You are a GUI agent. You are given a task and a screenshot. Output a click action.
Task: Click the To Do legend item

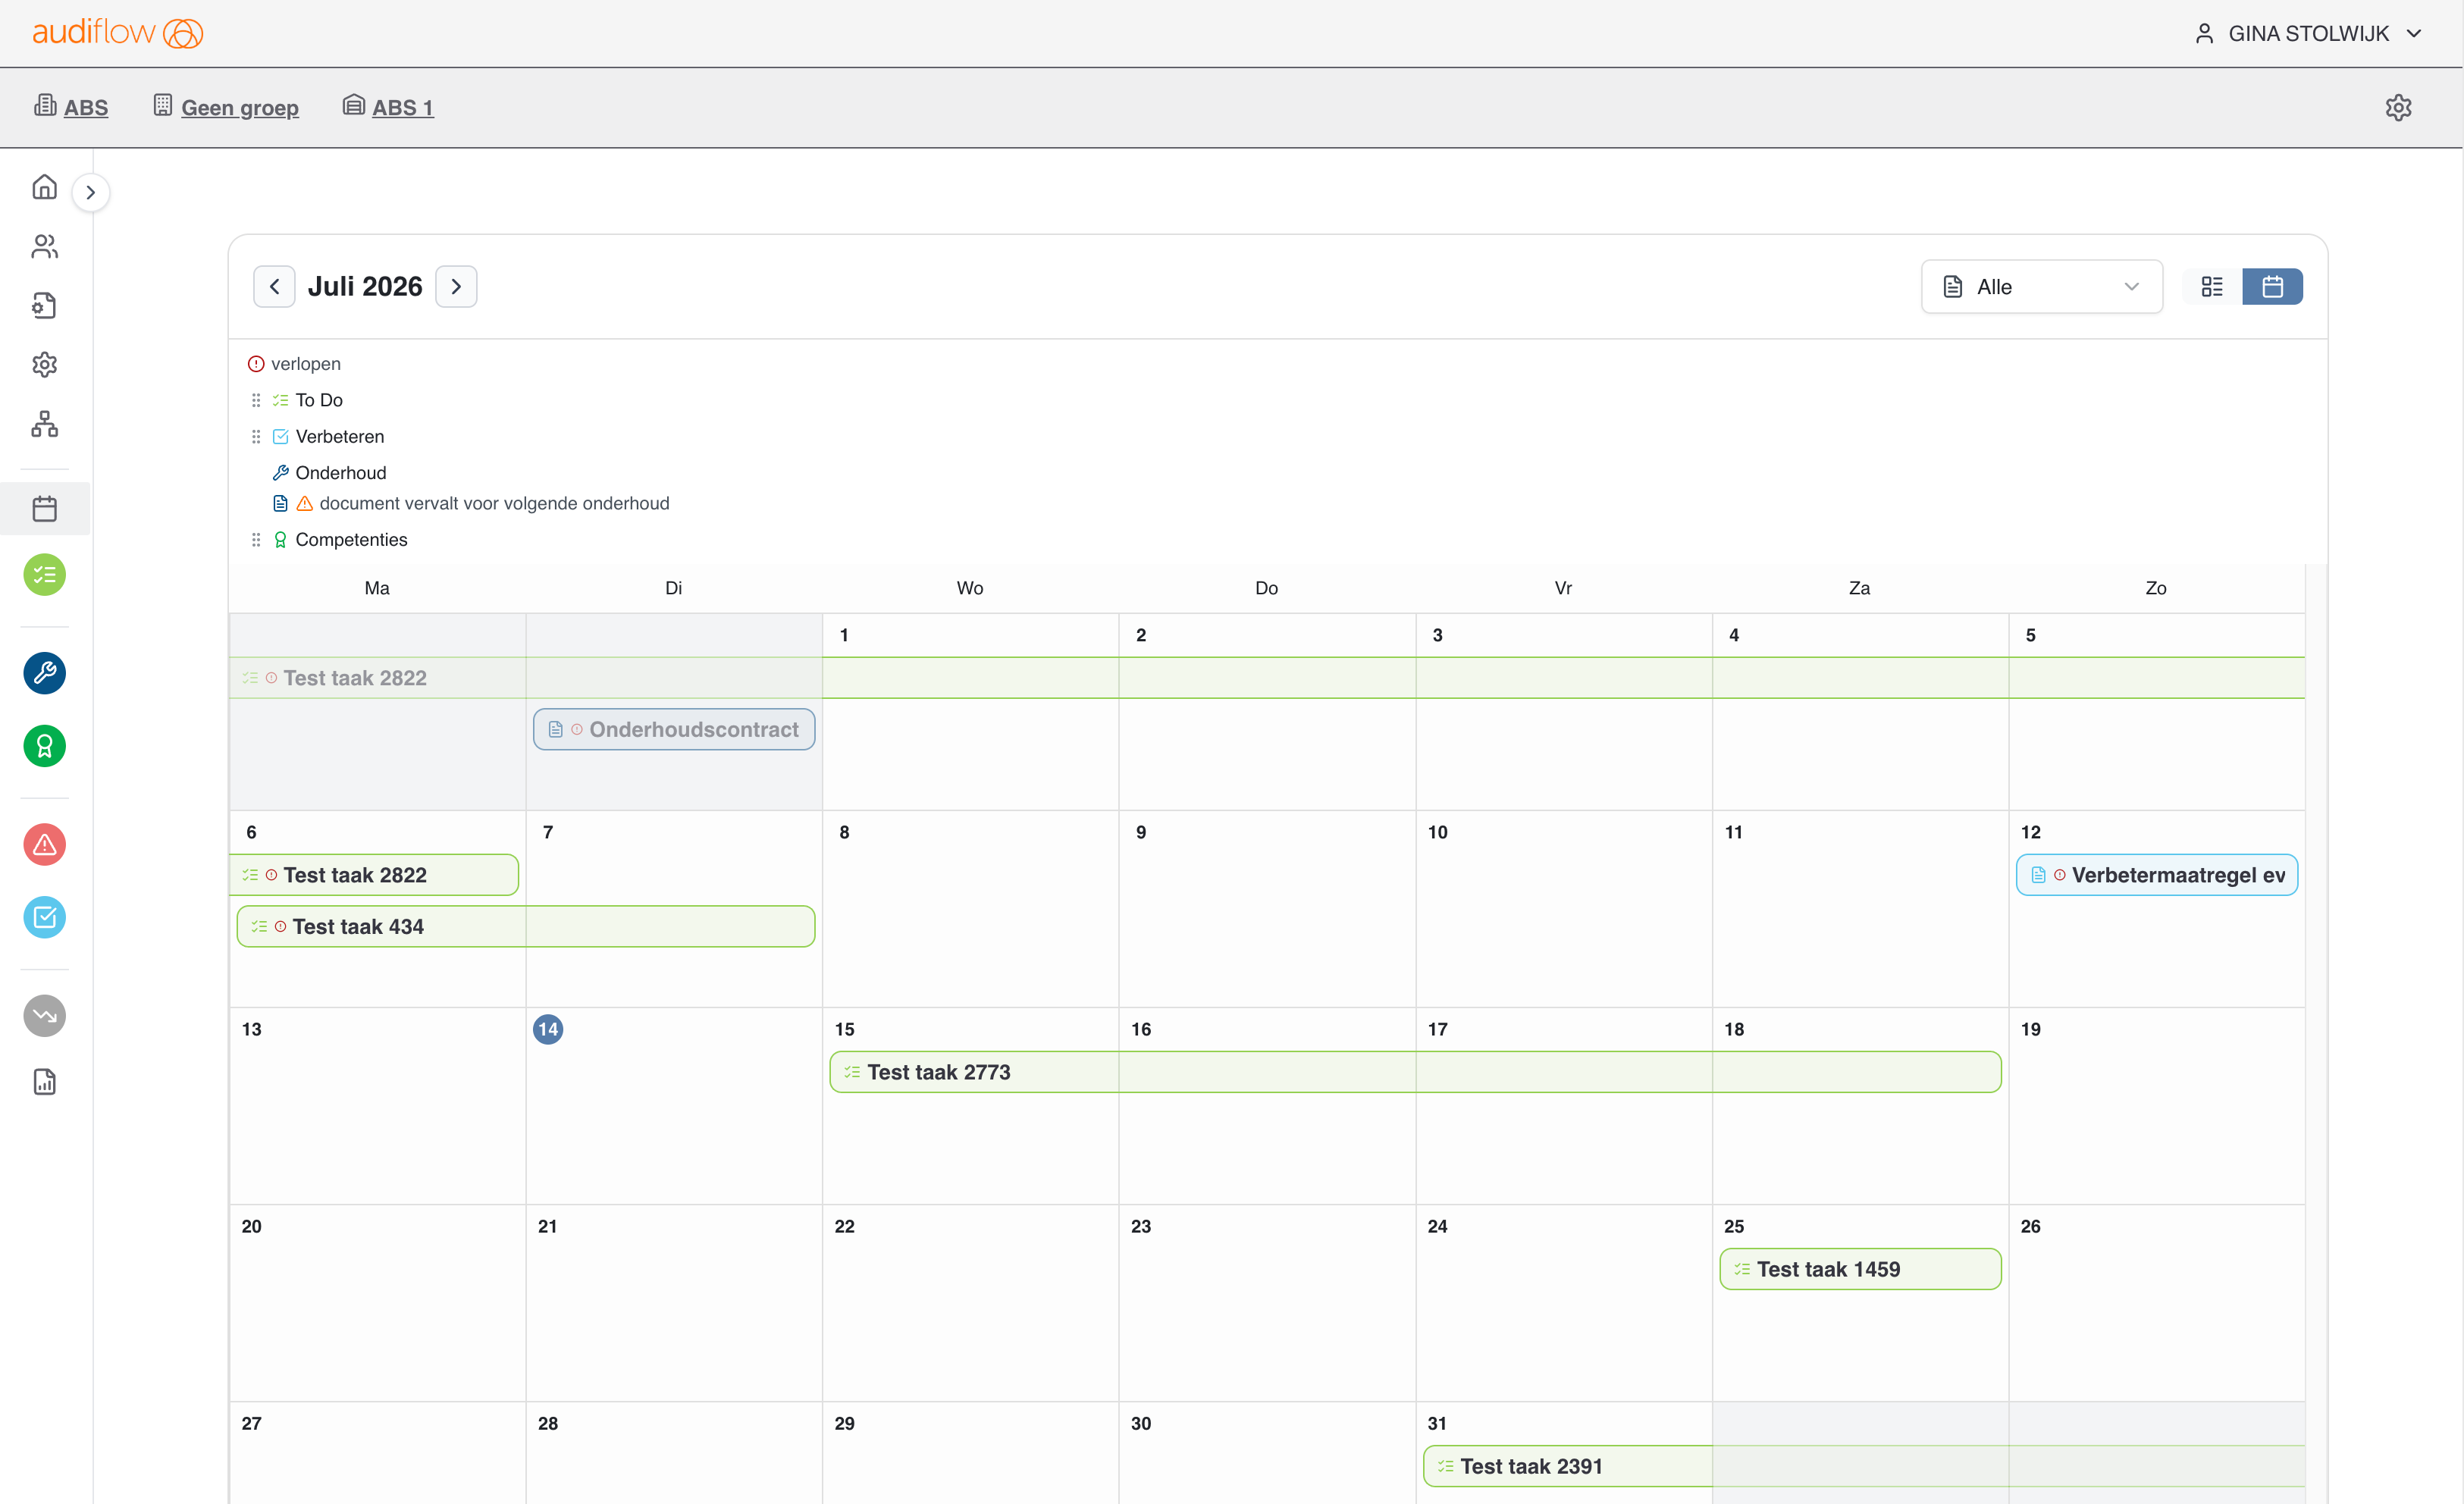tap(308, 400)
